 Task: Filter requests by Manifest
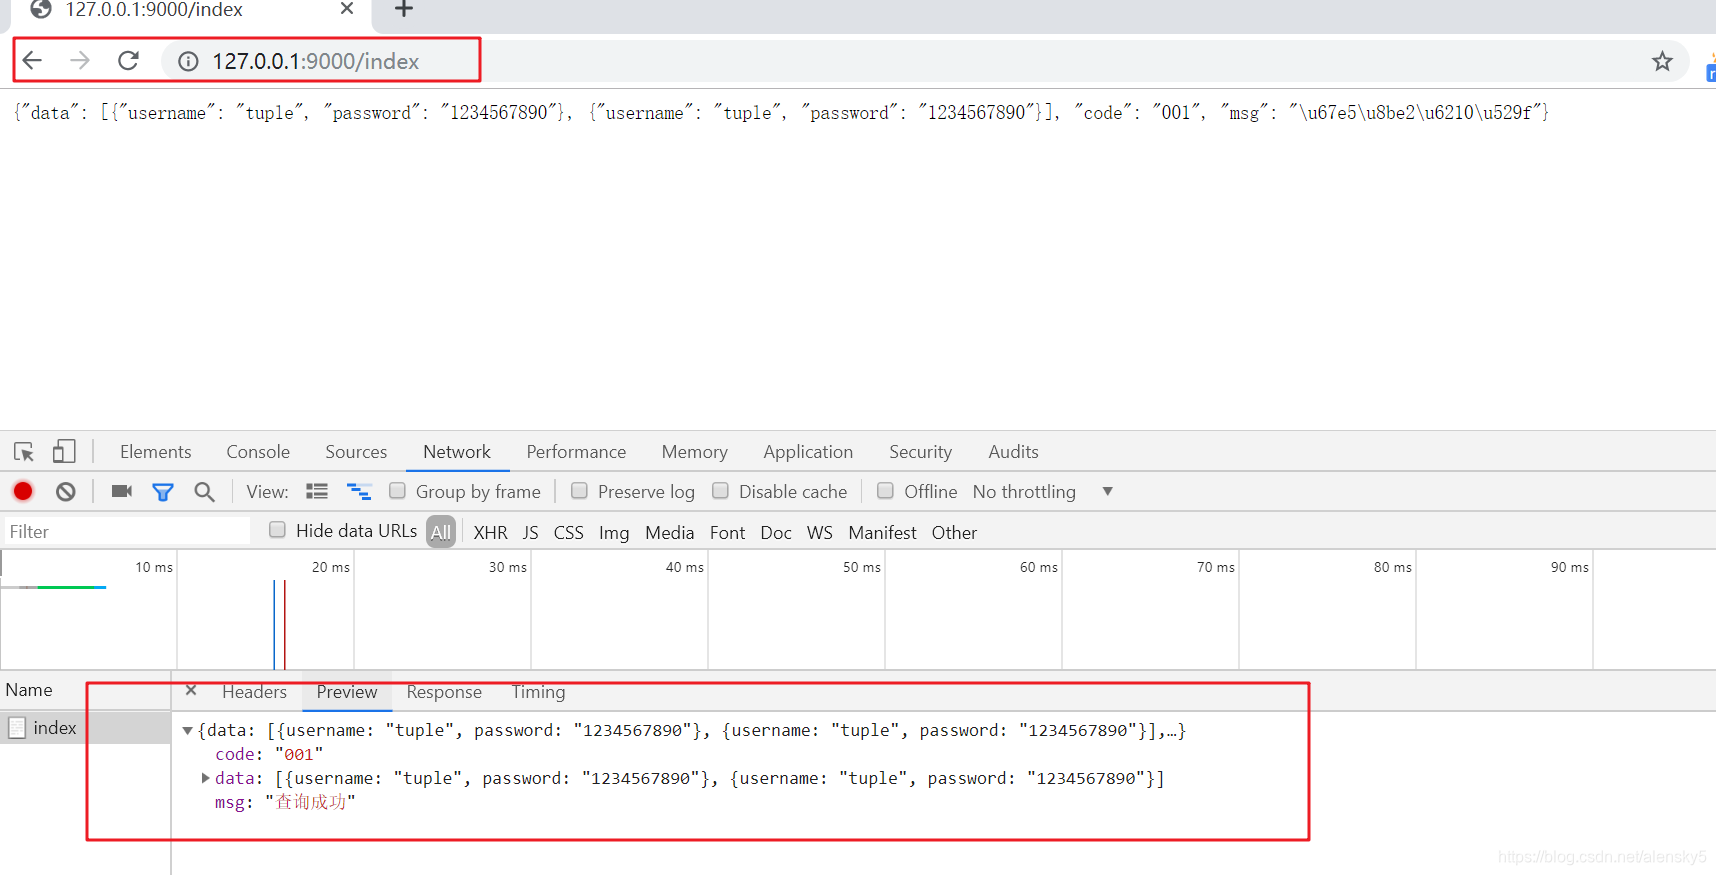(x=882, y=533)
